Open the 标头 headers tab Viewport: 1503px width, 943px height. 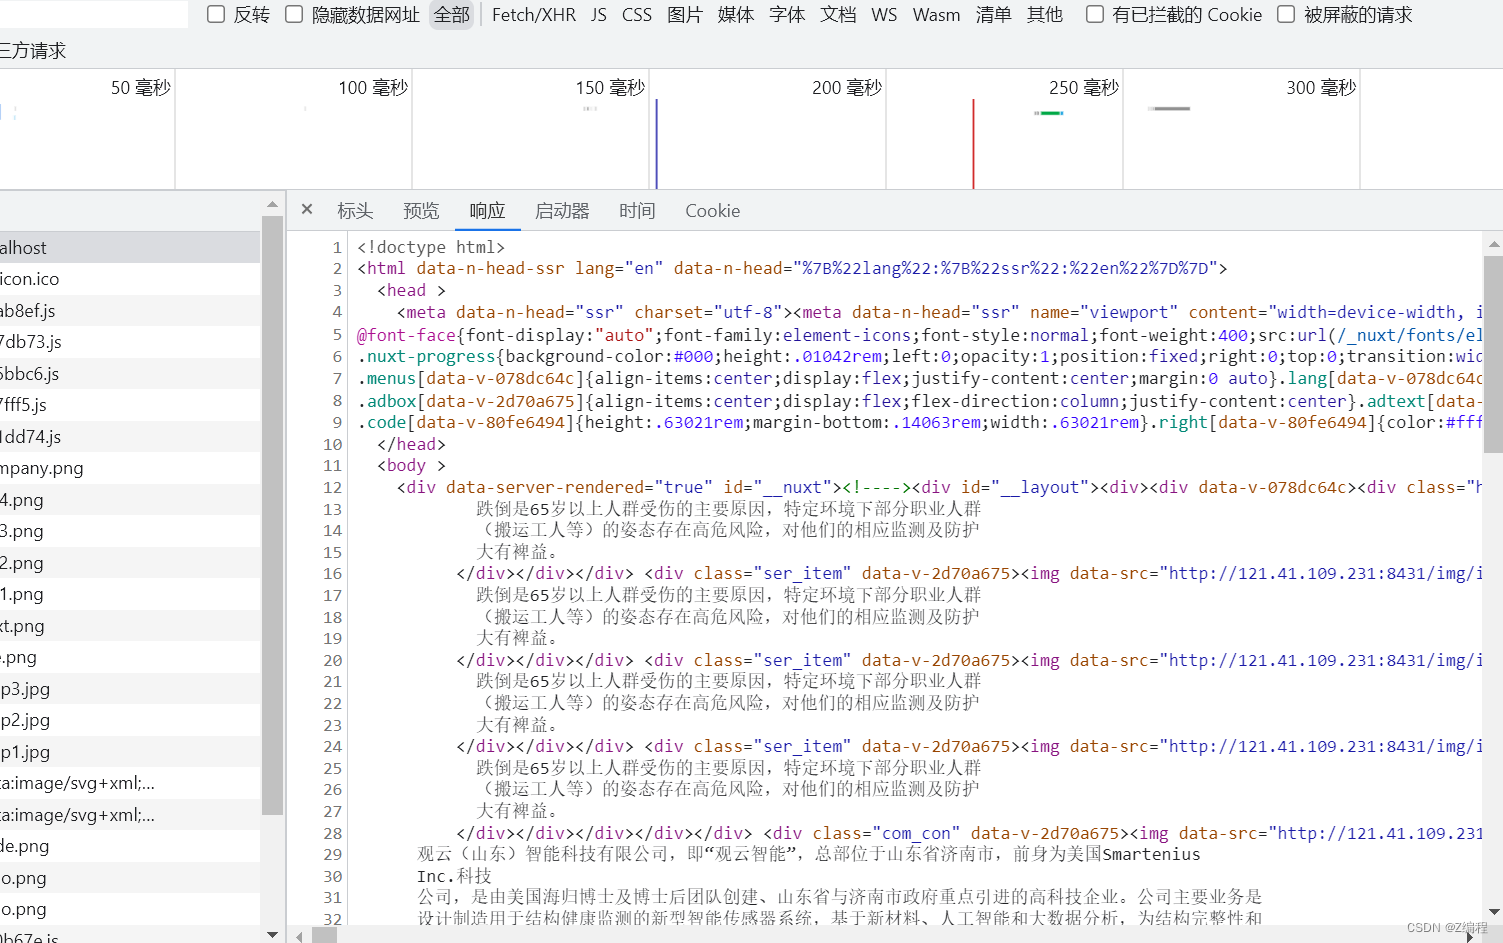tap(355, 211)
